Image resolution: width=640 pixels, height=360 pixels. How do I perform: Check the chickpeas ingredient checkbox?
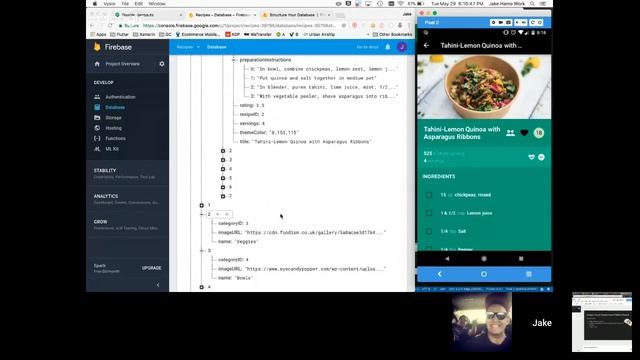click(x=429, y=195)
